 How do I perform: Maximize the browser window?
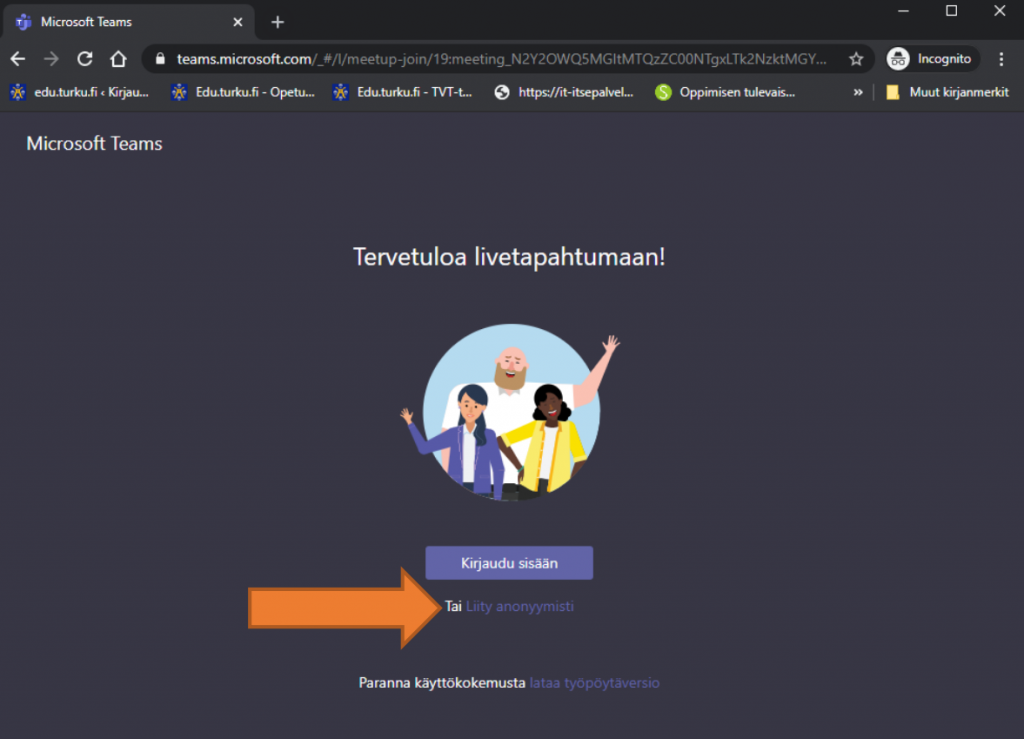(952, 11)
